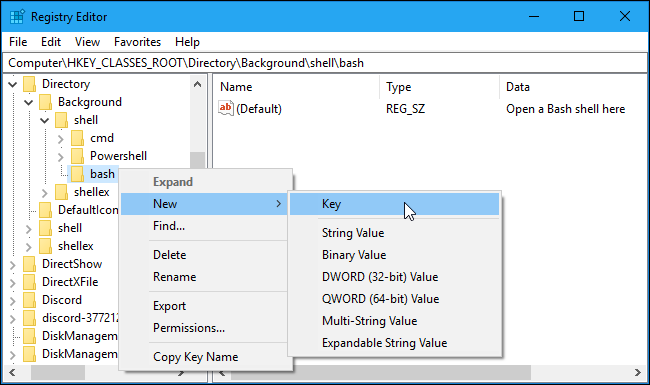Click the Powershell folder icon
This screenshot has height=385, width=650.
(77, 156)
